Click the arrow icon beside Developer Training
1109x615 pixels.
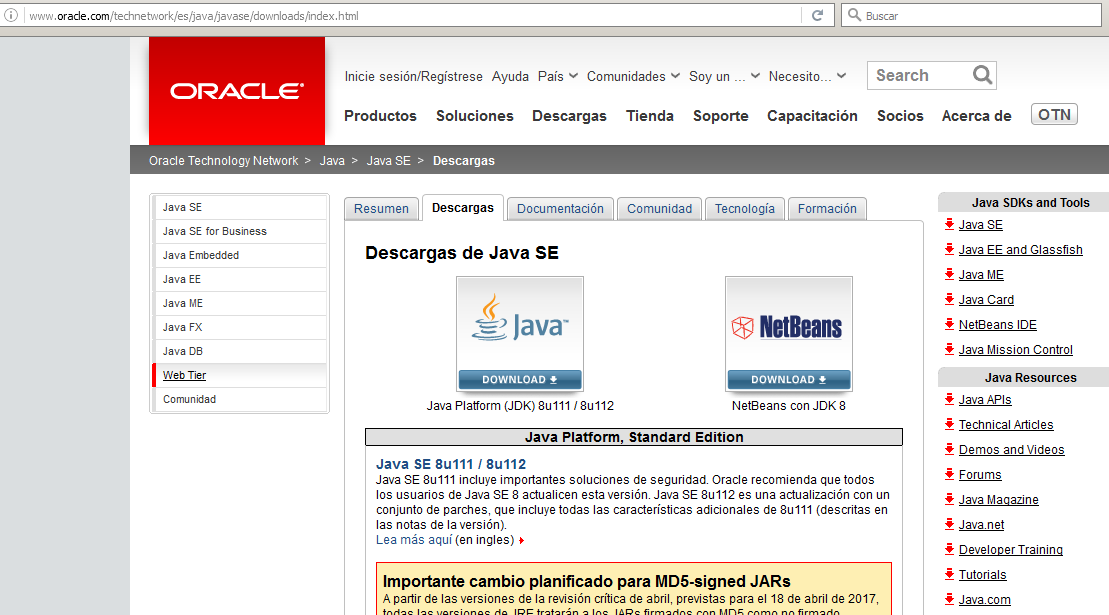[x=949, y=549]
